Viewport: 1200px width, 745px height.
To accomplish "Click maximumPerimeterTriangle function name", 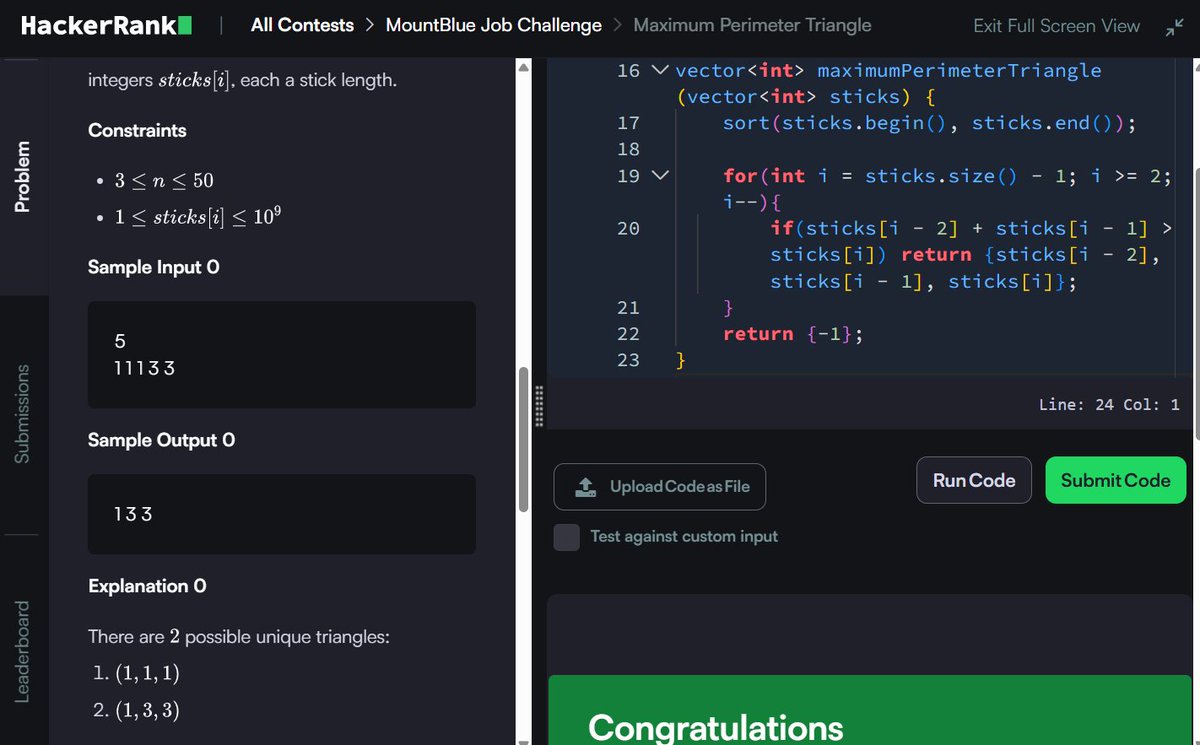I will (959, 71).
